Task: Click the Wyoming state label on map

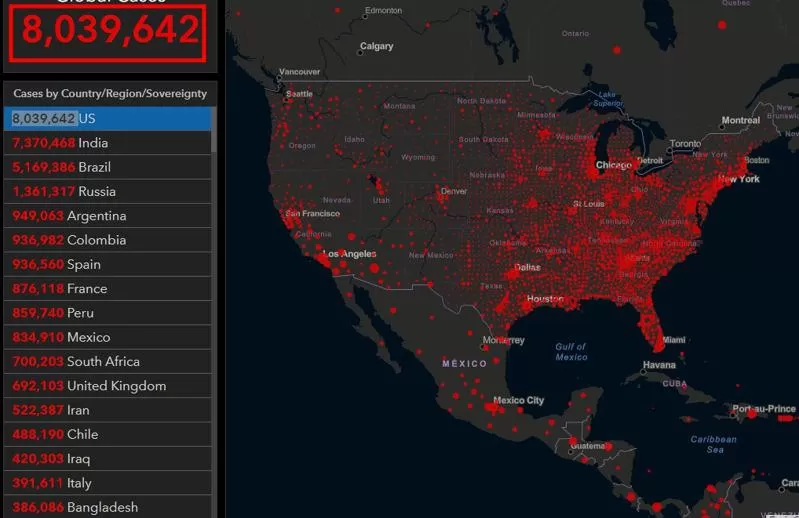Action: (418, 157)
